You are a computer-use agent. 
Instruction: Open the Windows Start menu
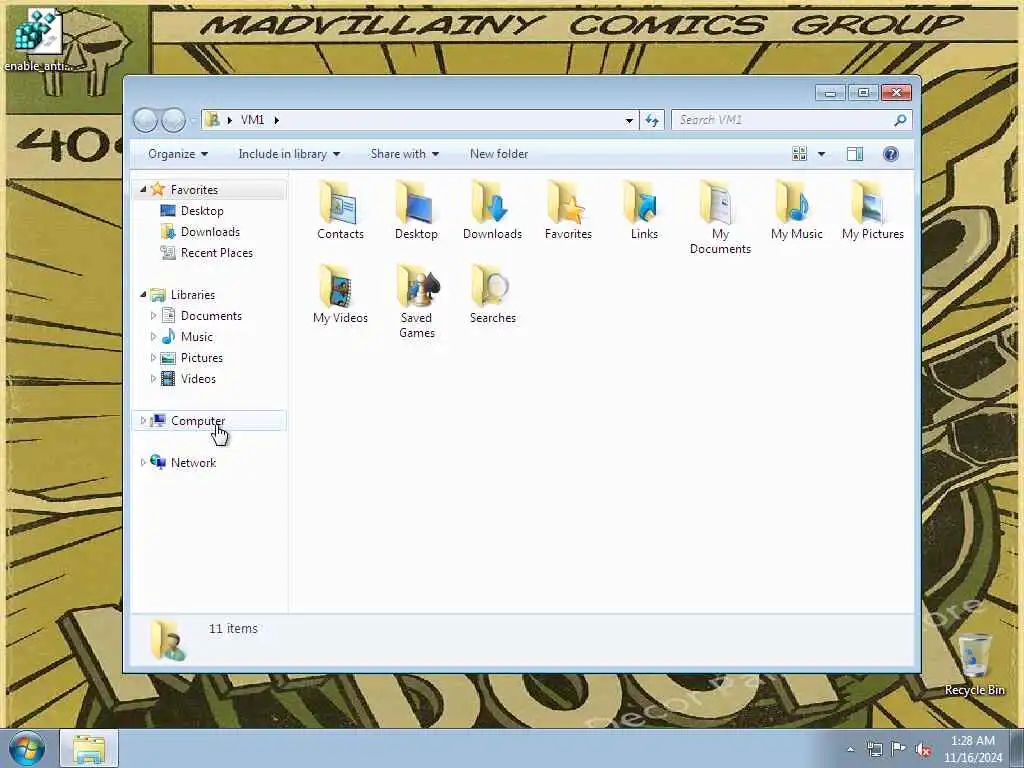[x=27, y=748]
